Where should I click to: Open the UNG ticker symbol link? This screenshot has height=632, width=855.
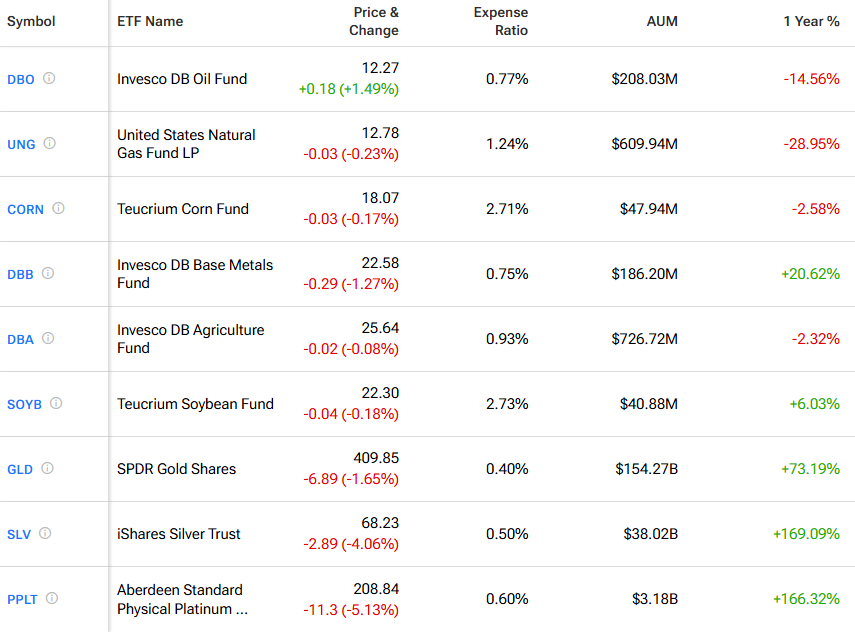click(x=21, y=144)
